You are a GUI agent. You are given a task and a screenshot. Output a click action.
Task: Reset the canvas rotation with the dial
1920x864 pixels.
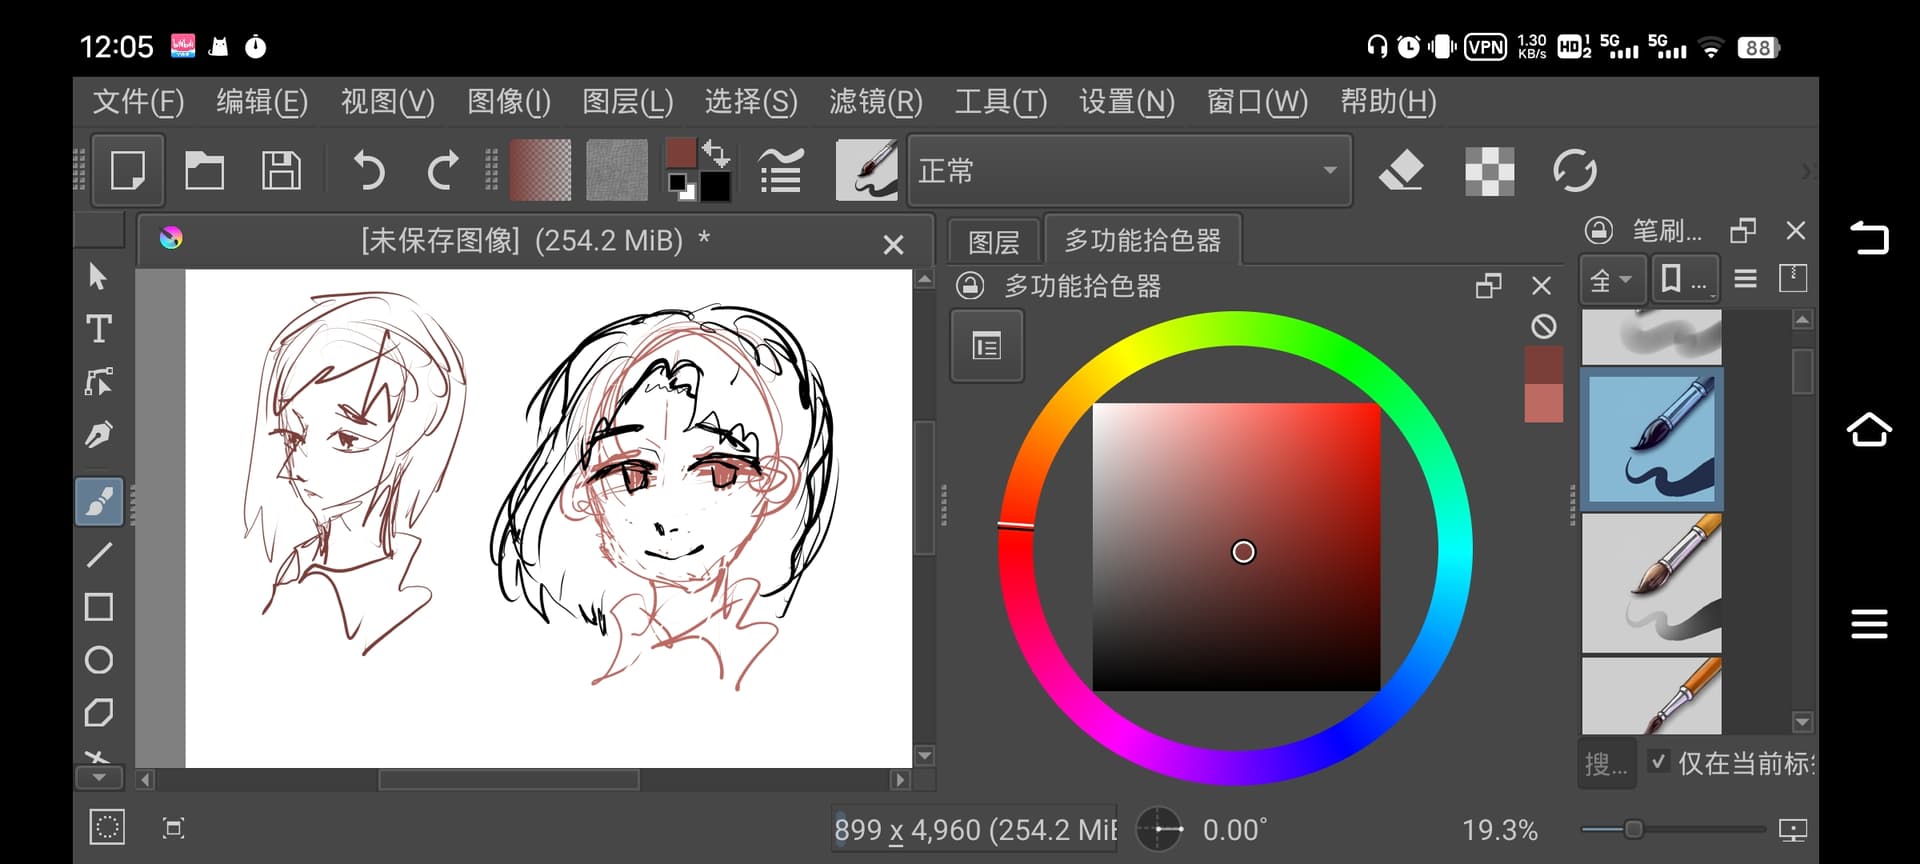click(1160, 829)
